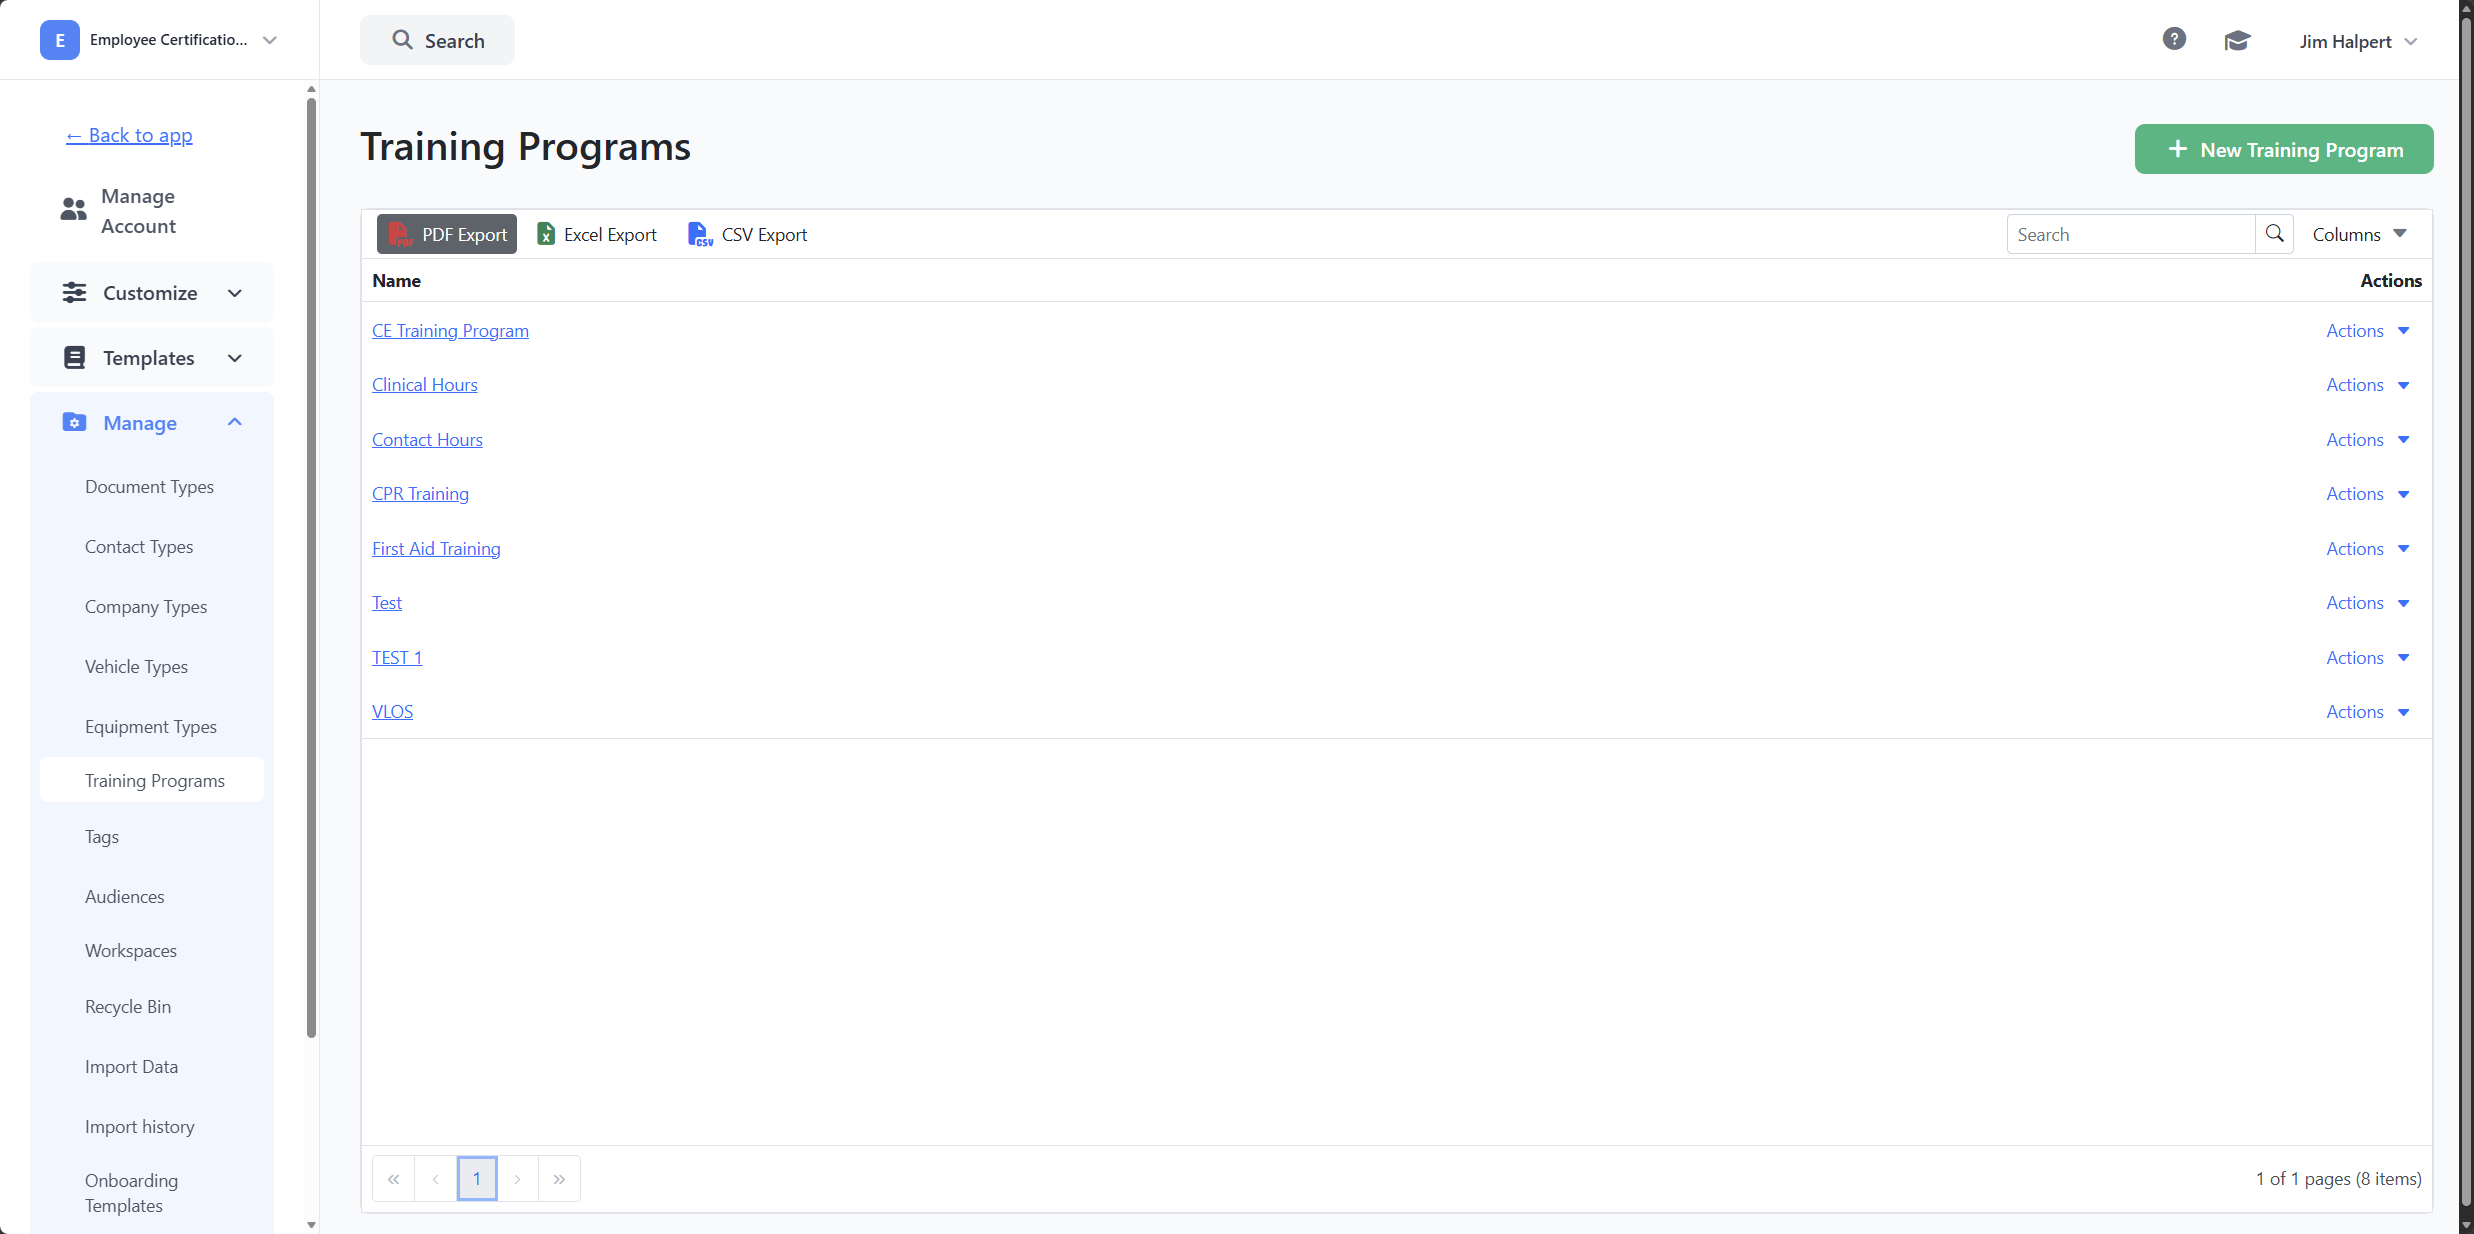Expand the Templates sidebar section
2474x1234 pixels.
(152, 358)
